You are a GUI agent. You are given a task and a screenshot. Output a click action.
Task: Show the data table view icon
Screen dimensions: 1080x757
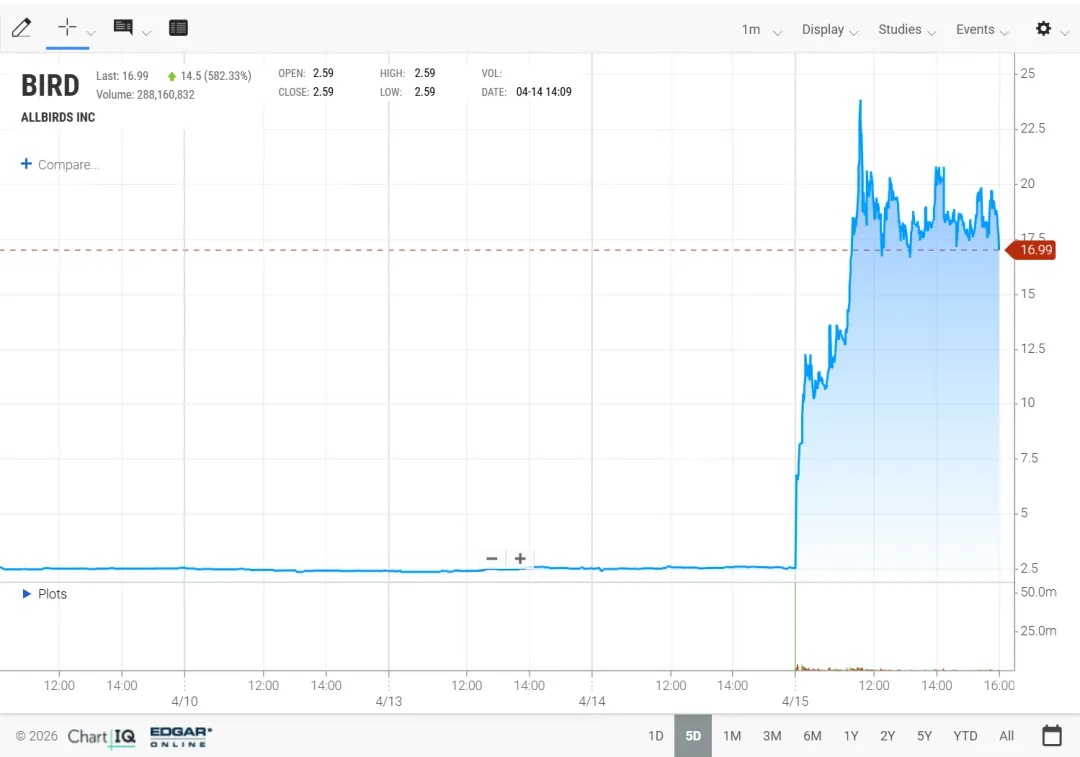click(x=178, y=28)
